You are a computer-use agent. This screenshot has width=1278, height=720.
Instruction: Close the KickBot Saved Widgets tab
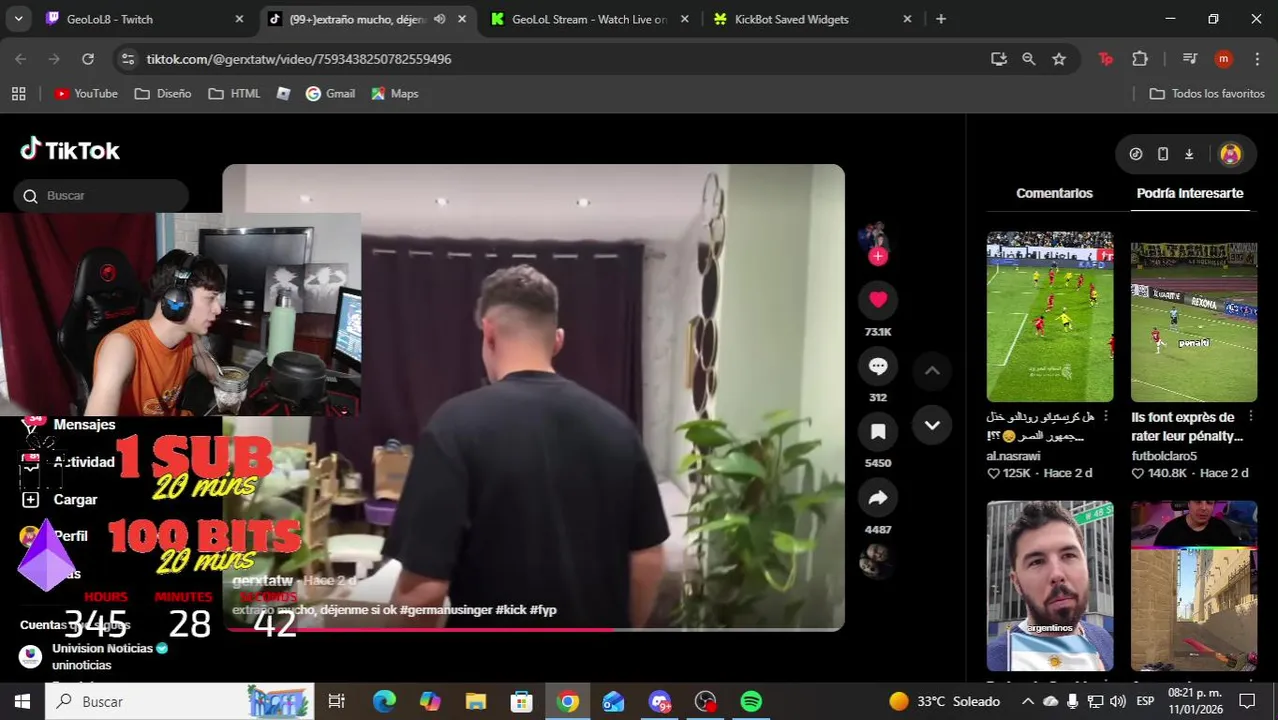[x=907, y=19]
